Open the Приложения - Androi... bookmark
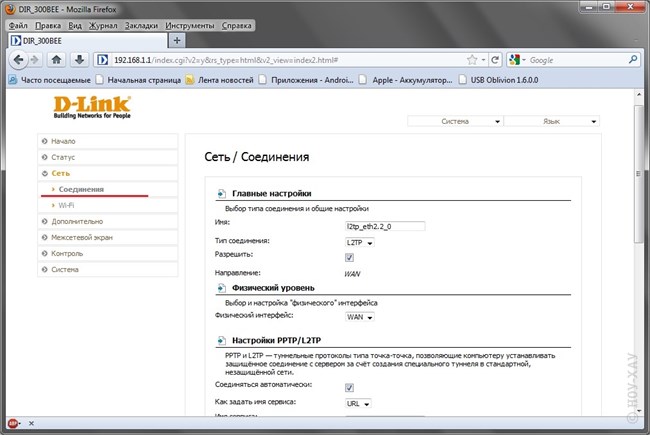Image resolution: width=650 pixels, height=435 pixels. tap(306, 80)
